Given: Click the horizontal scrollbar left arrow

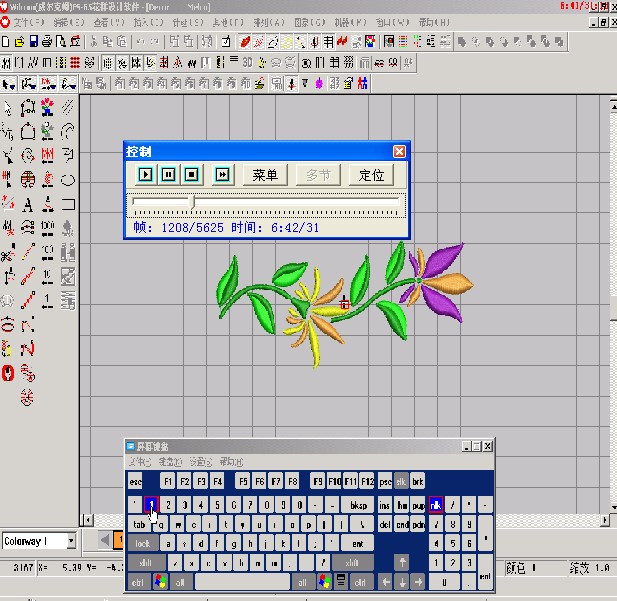Looking at the screenshot, I should (88, 520).
